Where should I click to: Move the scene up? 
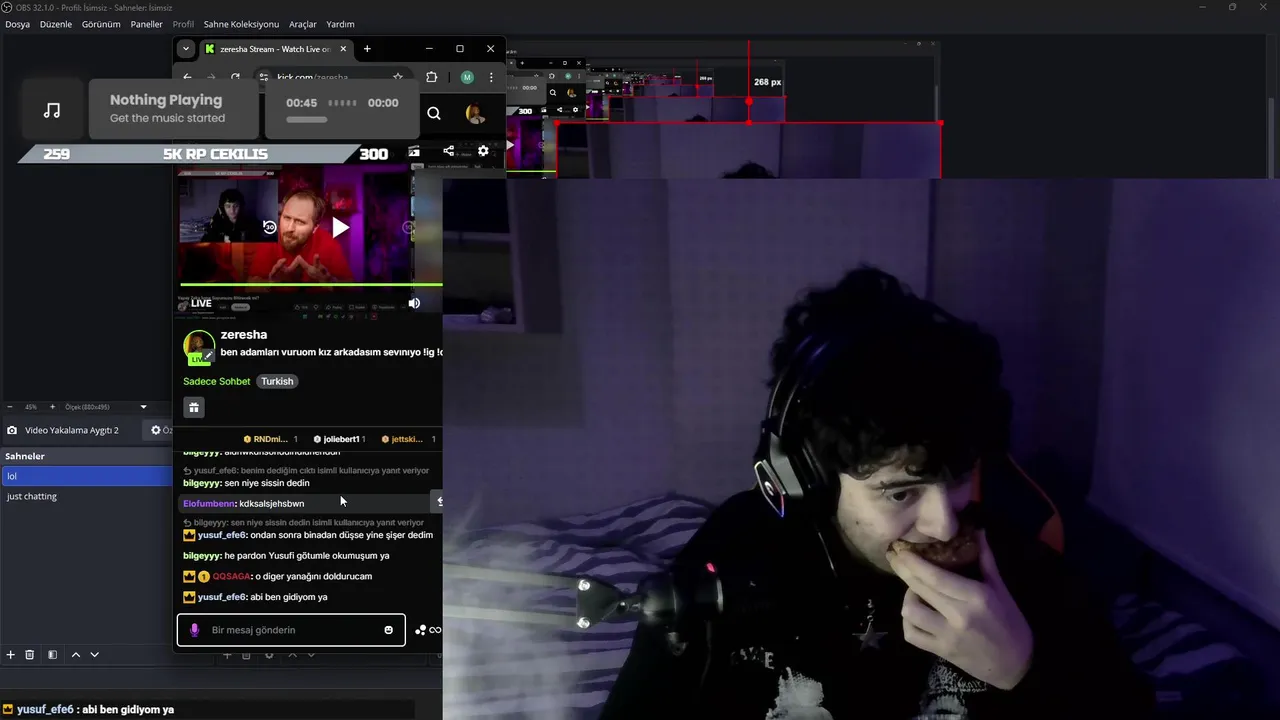pyautogui.click(x=75, y=655)
